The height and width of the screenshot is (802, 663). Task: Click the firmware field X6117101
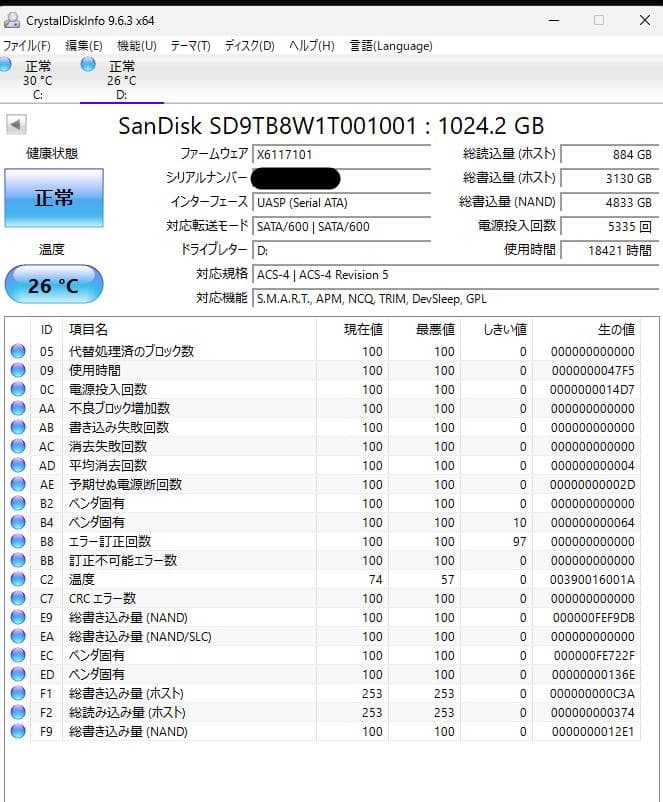[x=342, y=154]
